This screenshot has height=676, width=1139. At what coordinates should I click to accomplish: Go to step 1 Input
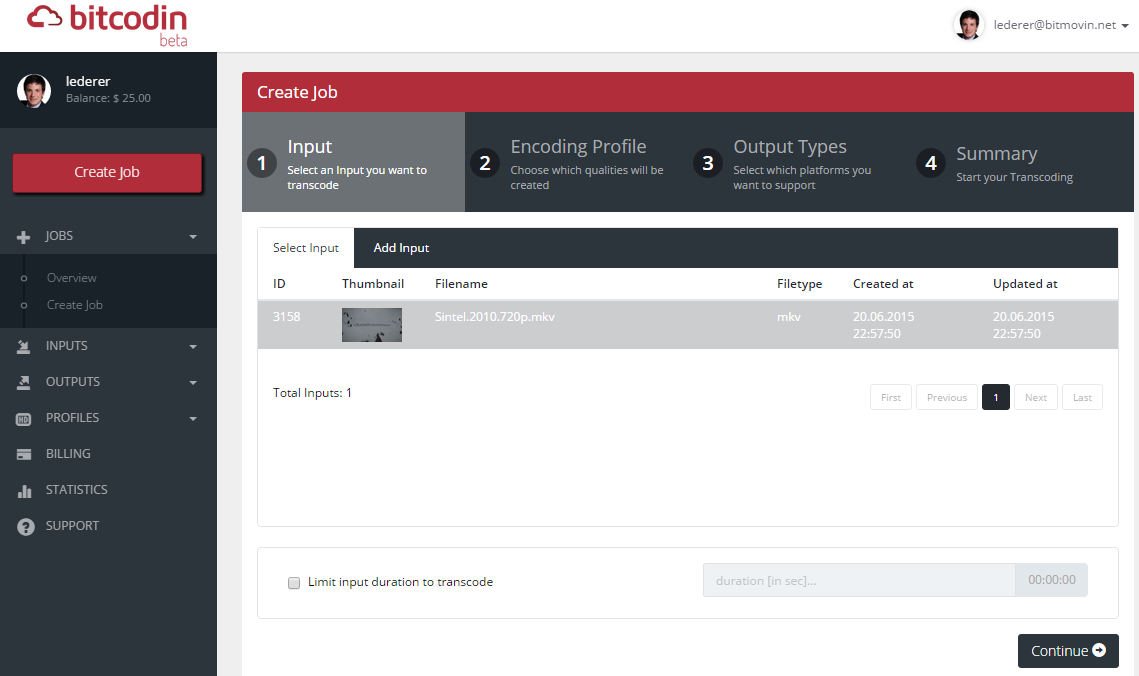(x=354, y=162)
